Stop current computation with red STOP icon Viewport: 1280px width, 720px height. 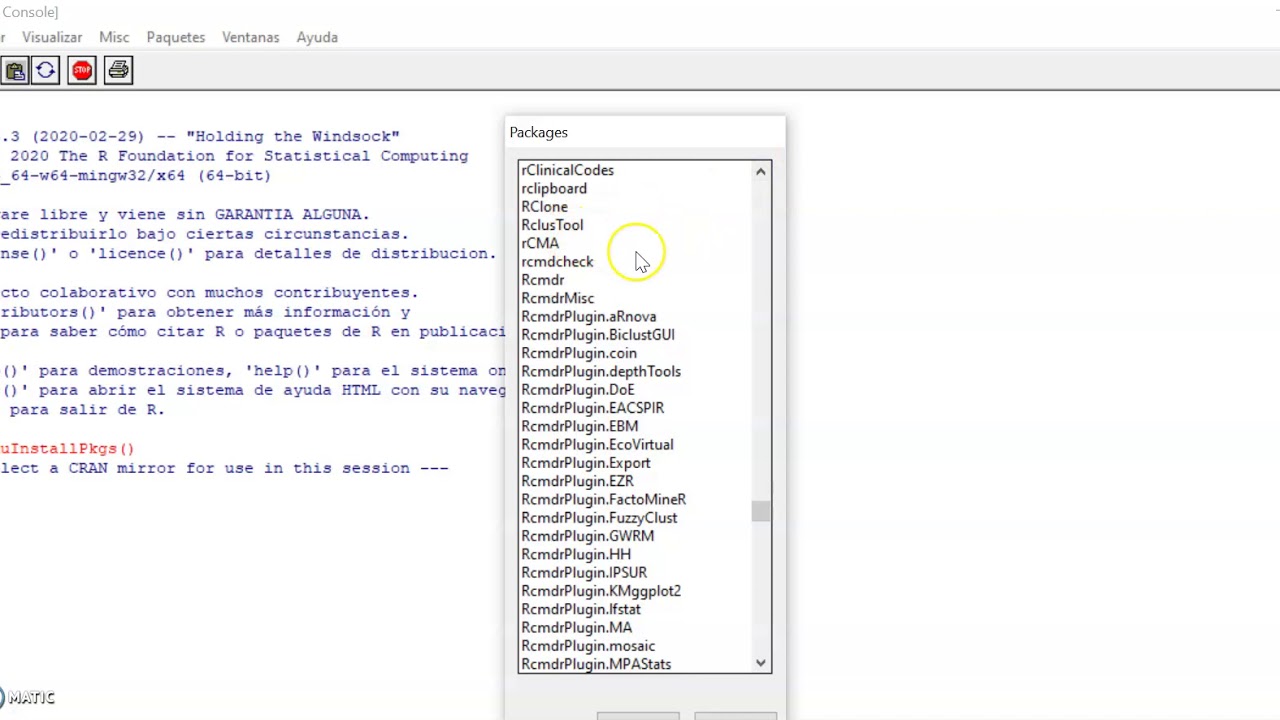82,70
